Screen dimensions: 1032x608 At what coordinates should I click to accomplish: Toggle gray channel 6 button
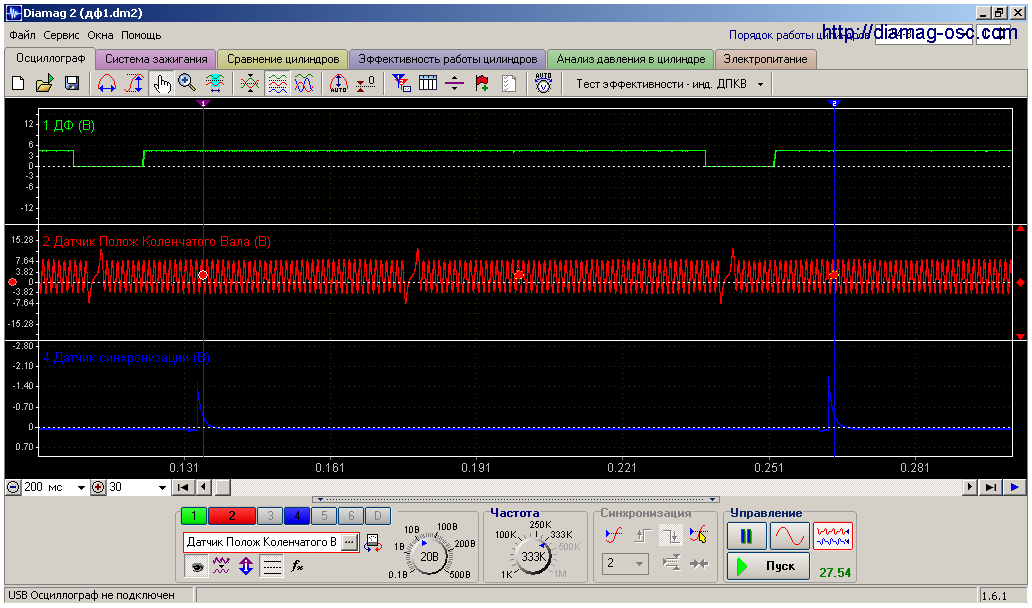(x=351, y=516)
